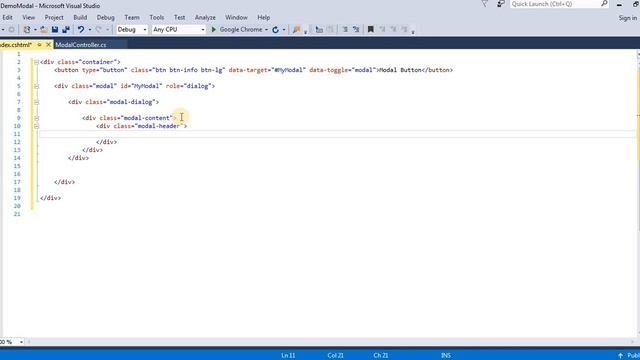
Task: Click the Google Chrome run button label
Action: coord(241,29)
